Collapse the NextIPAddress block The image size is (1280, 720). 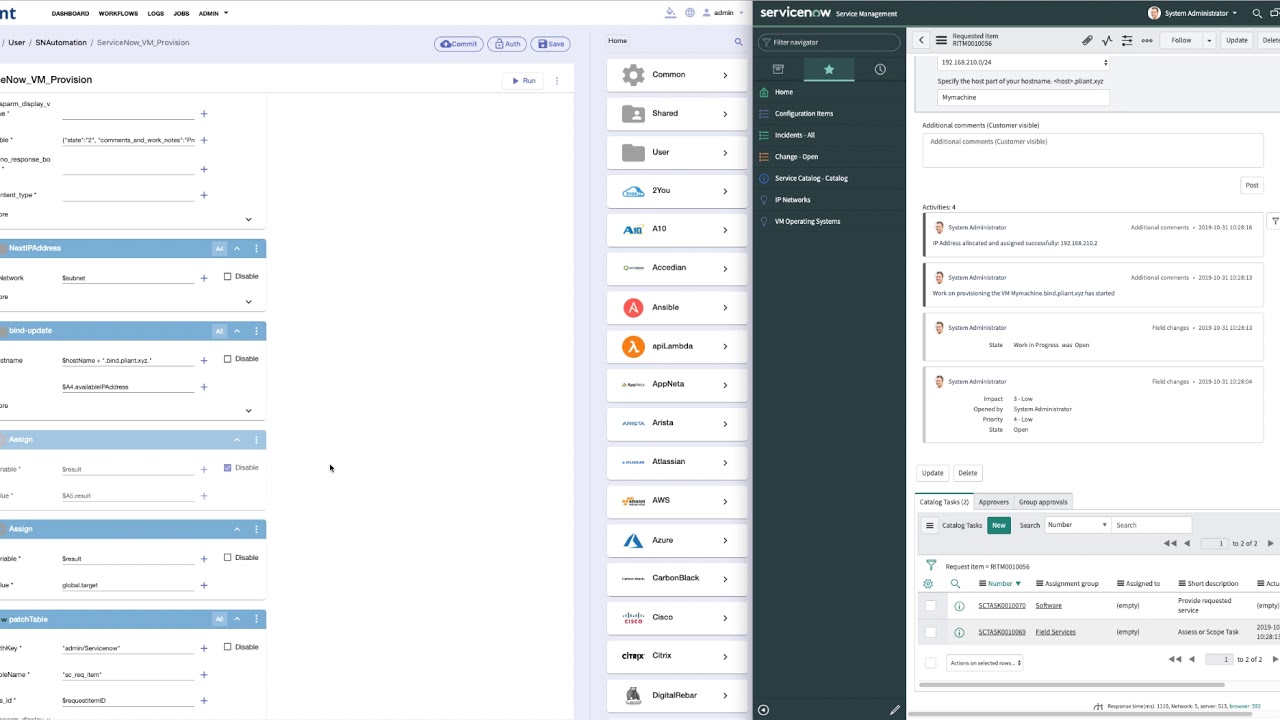(237, 248)
